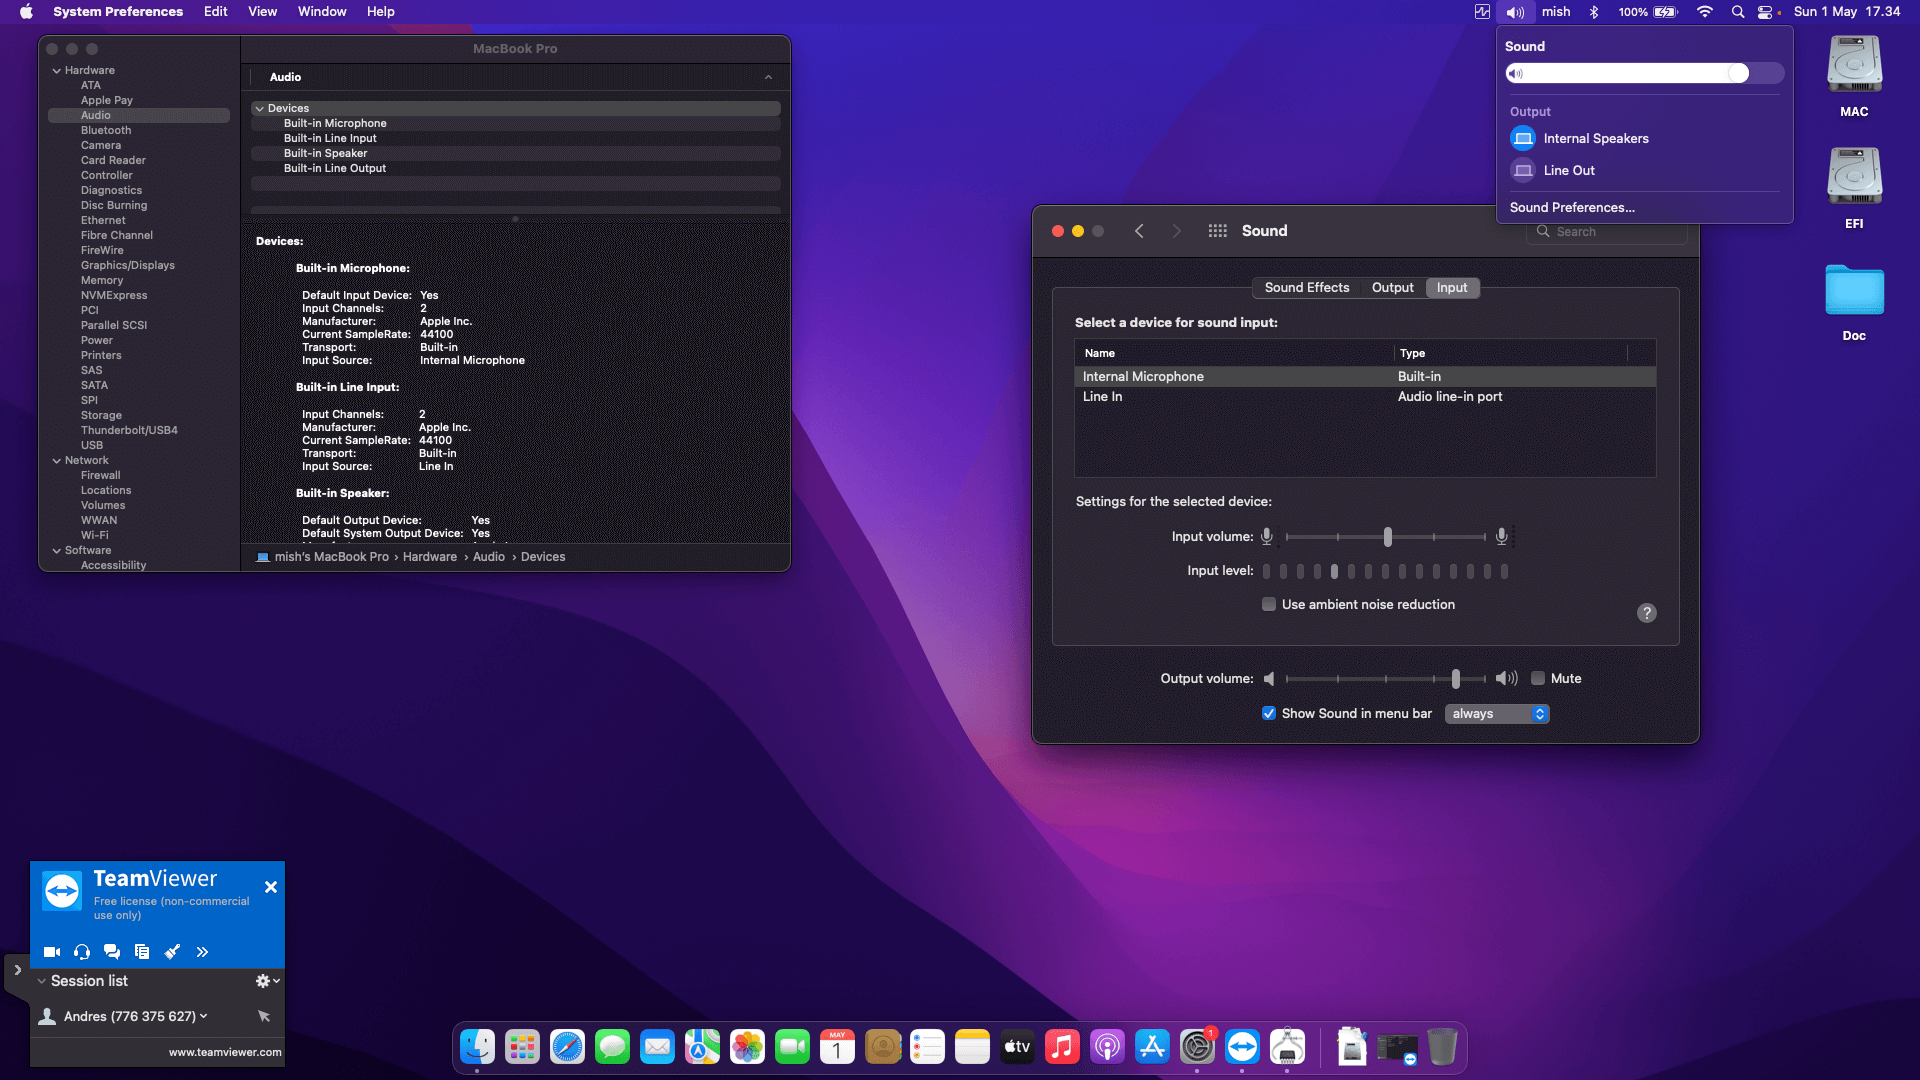The image size is (1920, 1080).
Task: Expand TeamViewer side panel arrow
Action: [x=17, y=970]
